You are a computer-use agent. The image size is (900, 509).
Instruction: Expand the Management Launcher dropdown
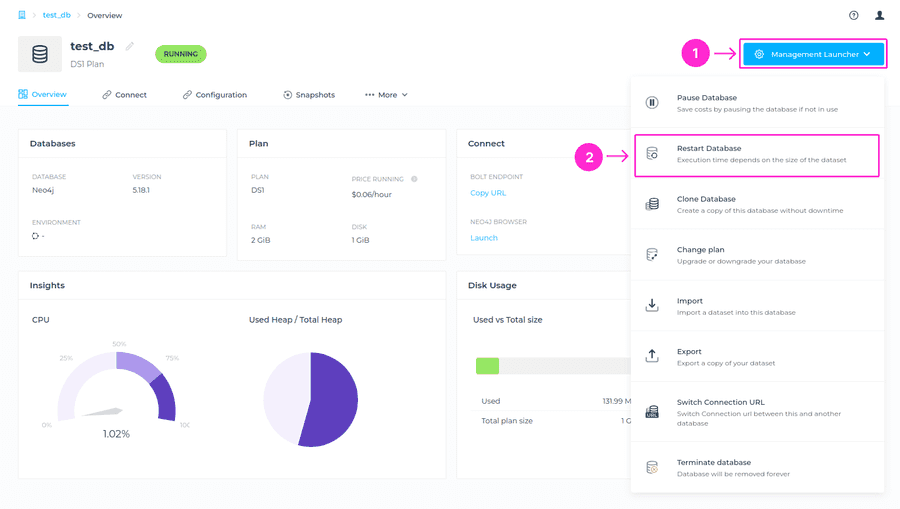click(813, 54)
